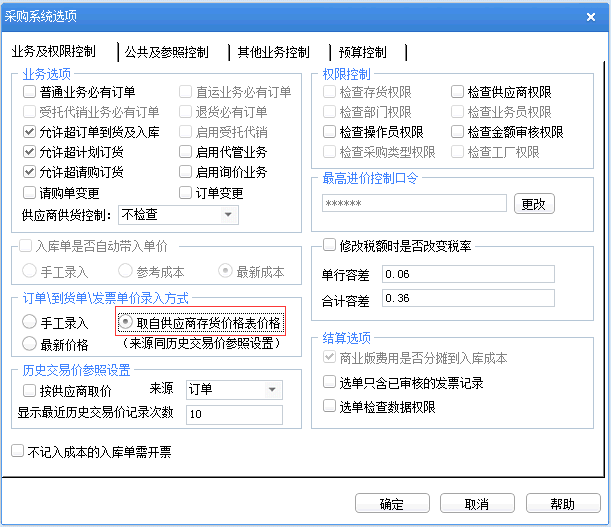This screenshot has width=611, height=527.
Task: Enable 启用代管业务 option
Action: coord(186,152)
